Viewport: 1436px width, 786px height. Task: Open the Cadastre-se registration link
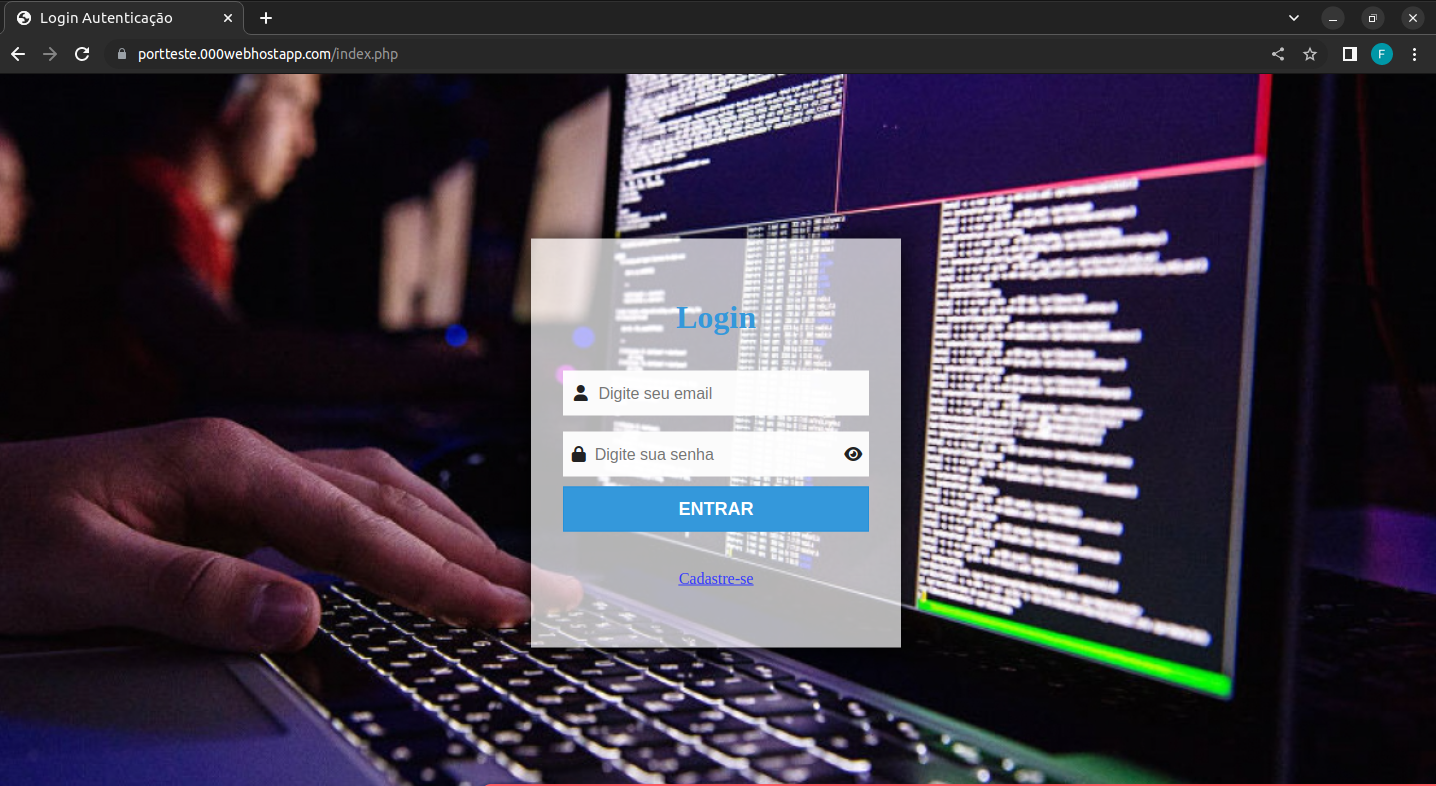click(715, 578)
